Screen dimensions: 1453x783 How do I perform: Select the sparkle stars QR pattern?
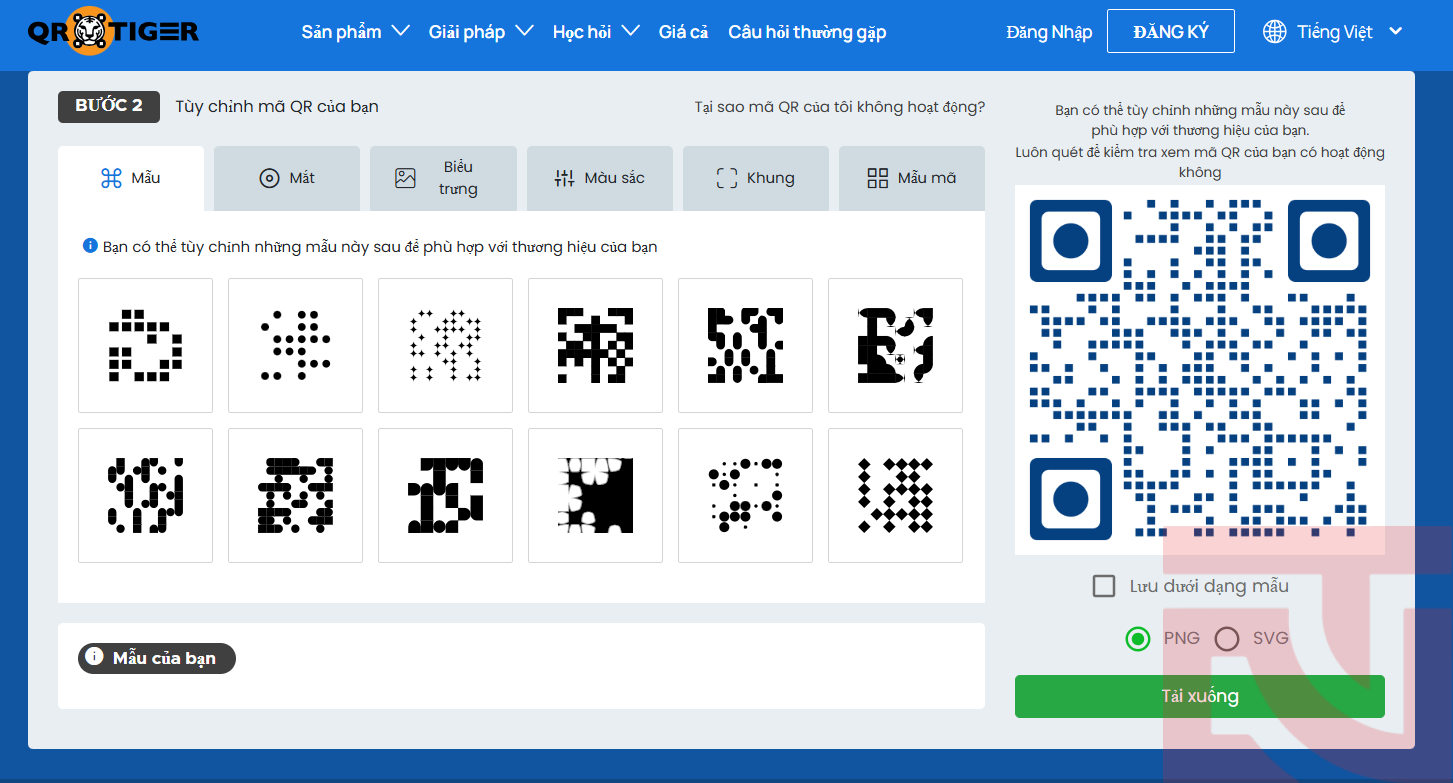point(445,345)
